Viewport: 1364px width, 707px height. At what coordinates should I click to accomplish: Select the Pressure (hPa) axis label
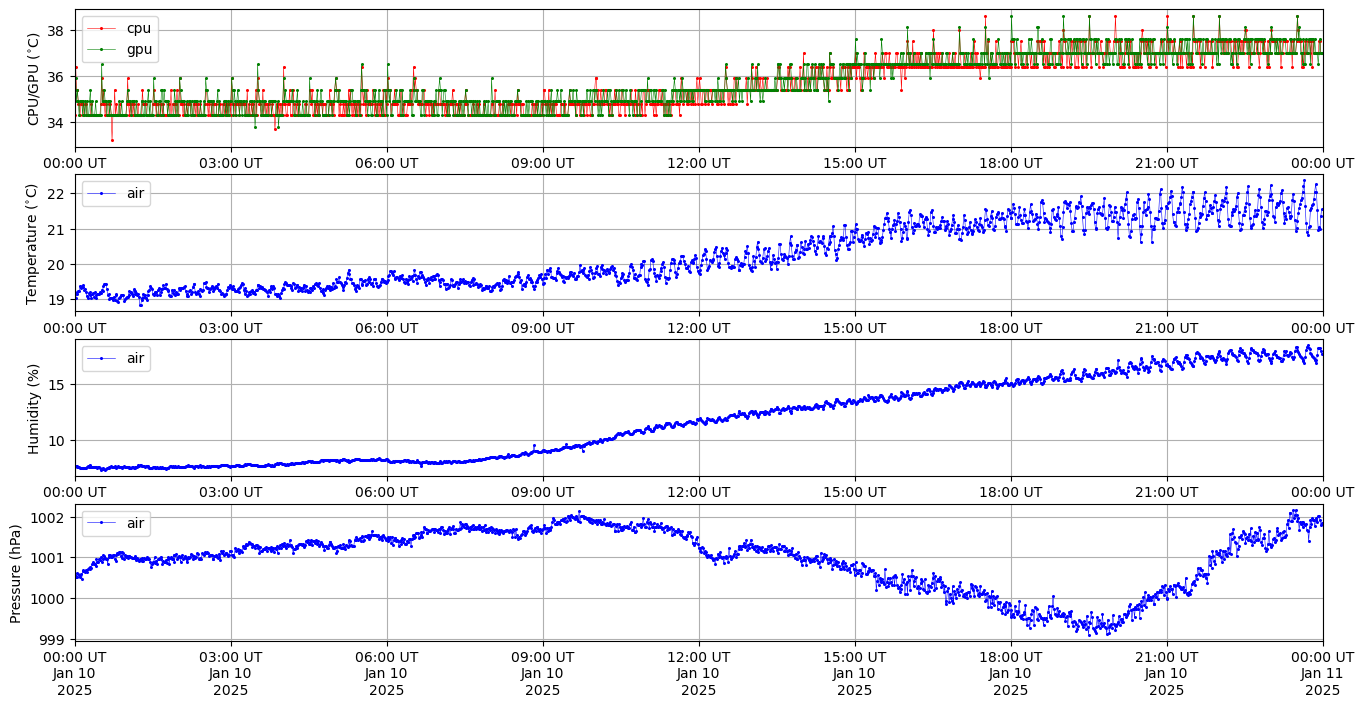[x=16, y=573]
